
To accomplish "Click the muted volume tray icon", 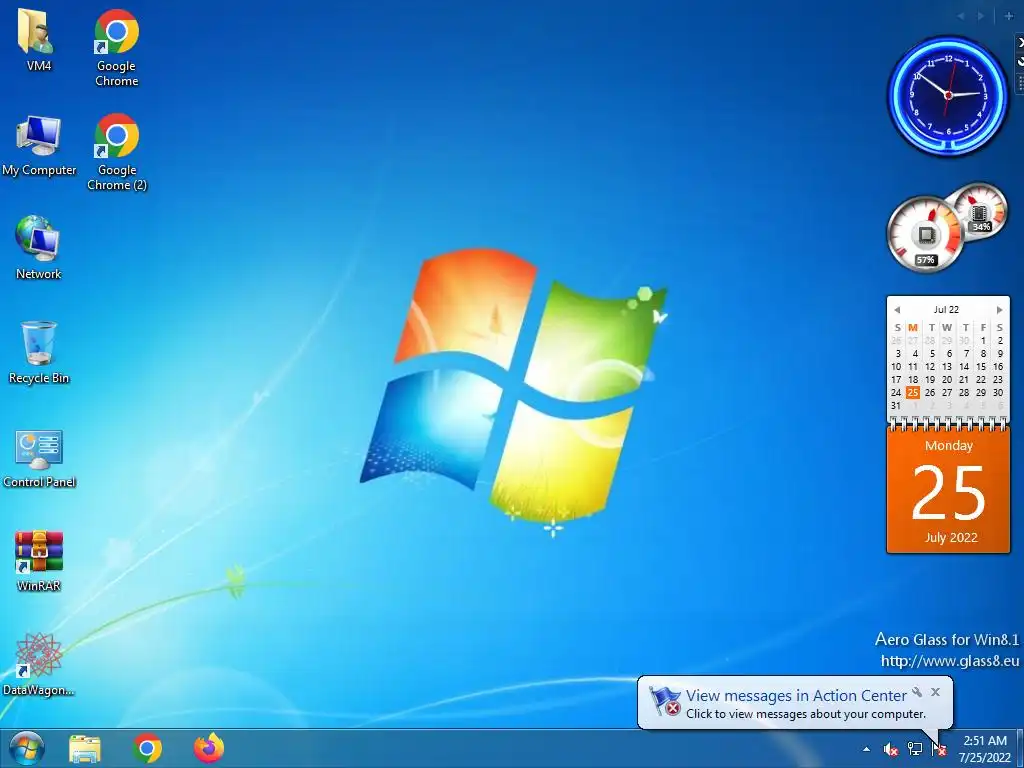I will (890, 749).
